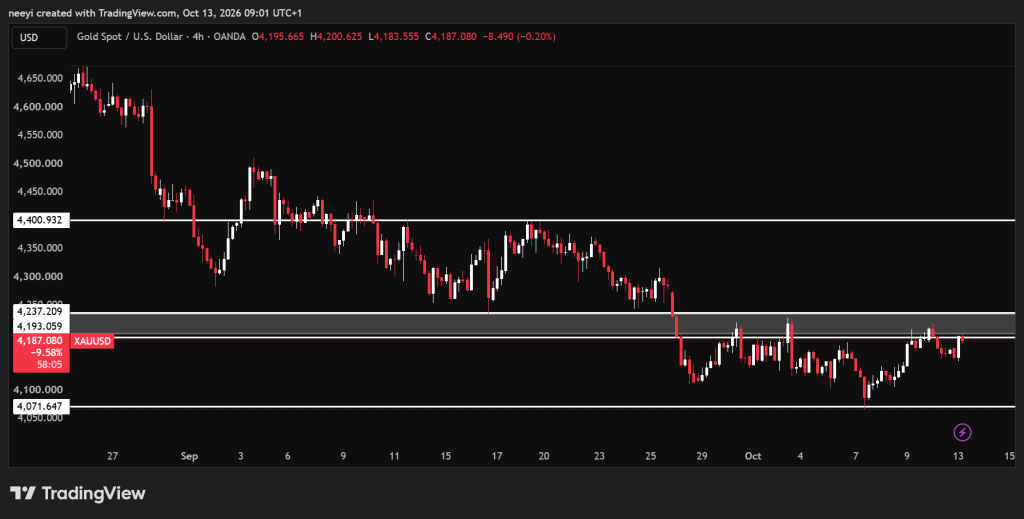Click the 29 date label on time axis
This screenshot has height=519, width=1024.
[x=701, y=456]
